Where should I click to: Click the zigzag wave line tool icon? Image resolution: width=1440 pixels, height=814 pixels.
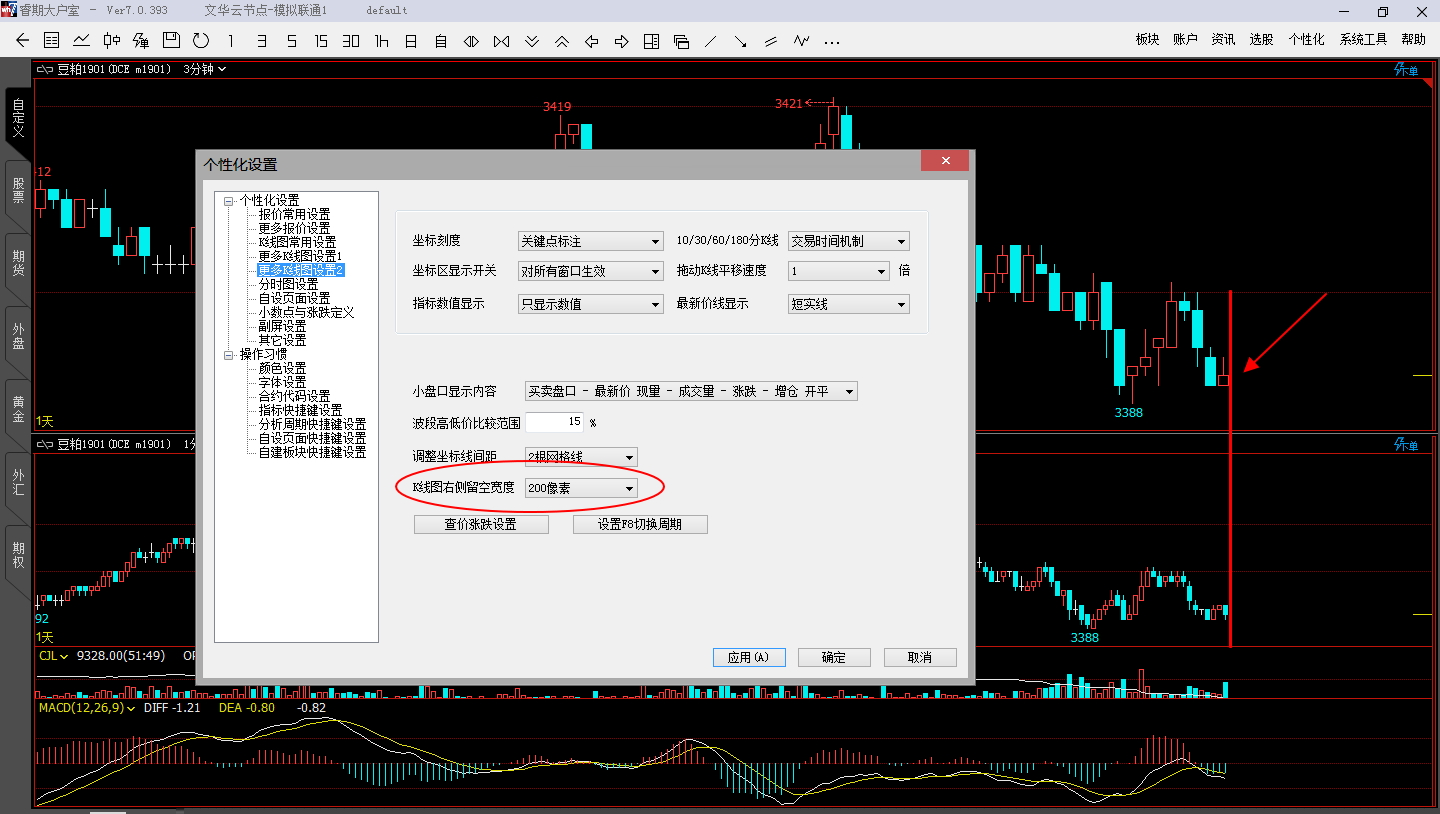[801, 41]
